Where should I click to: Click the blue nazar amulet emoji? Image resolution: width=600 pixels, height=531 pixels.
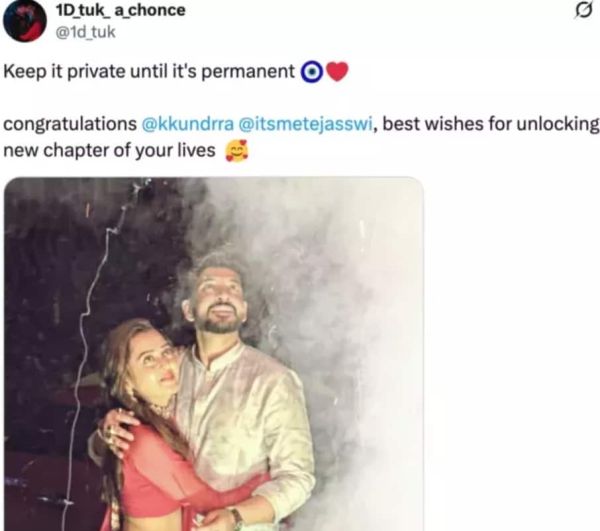(x=312, y=73)
